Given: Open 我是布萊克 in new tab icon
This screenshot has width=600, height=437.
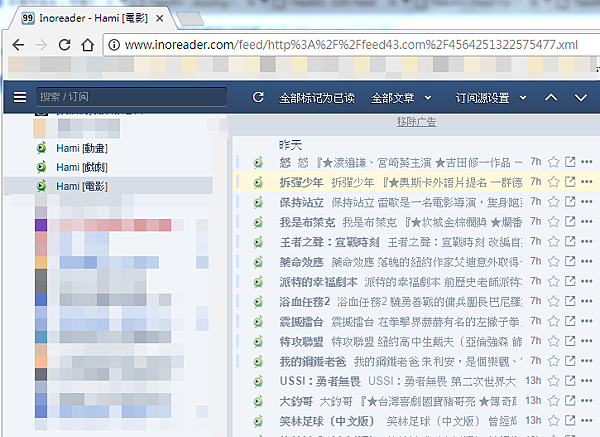Looking at the screenshot, I should click(x=570, y=222).
